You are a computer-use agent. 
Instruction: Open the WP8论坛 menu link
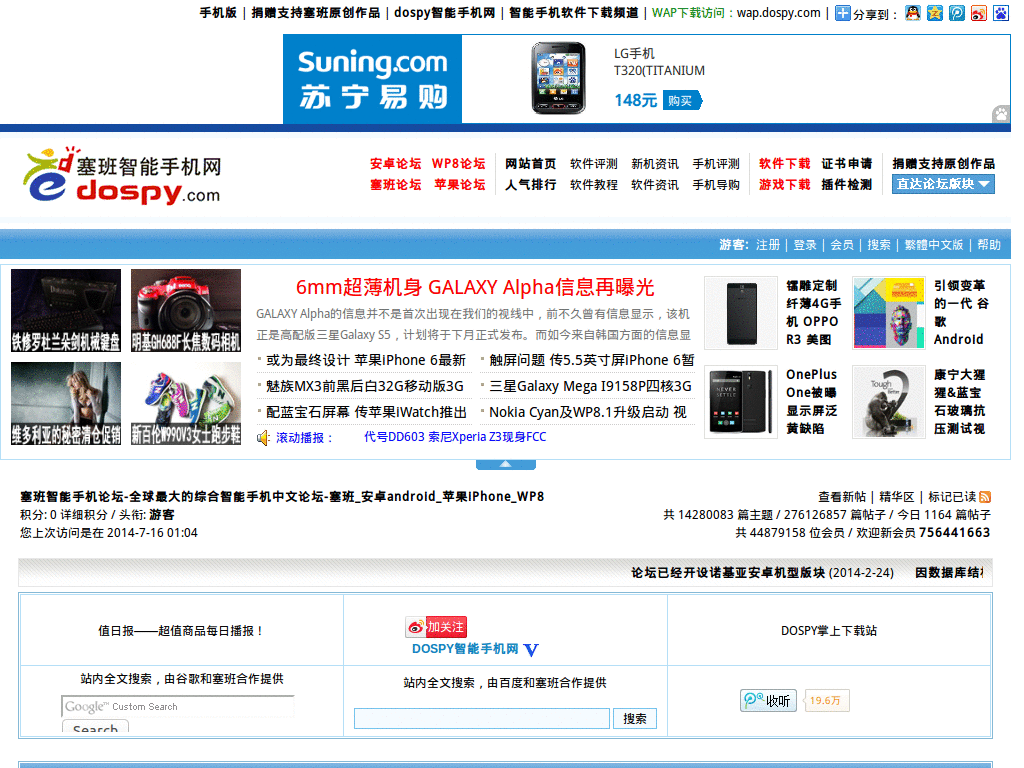[x=458, y=164]
